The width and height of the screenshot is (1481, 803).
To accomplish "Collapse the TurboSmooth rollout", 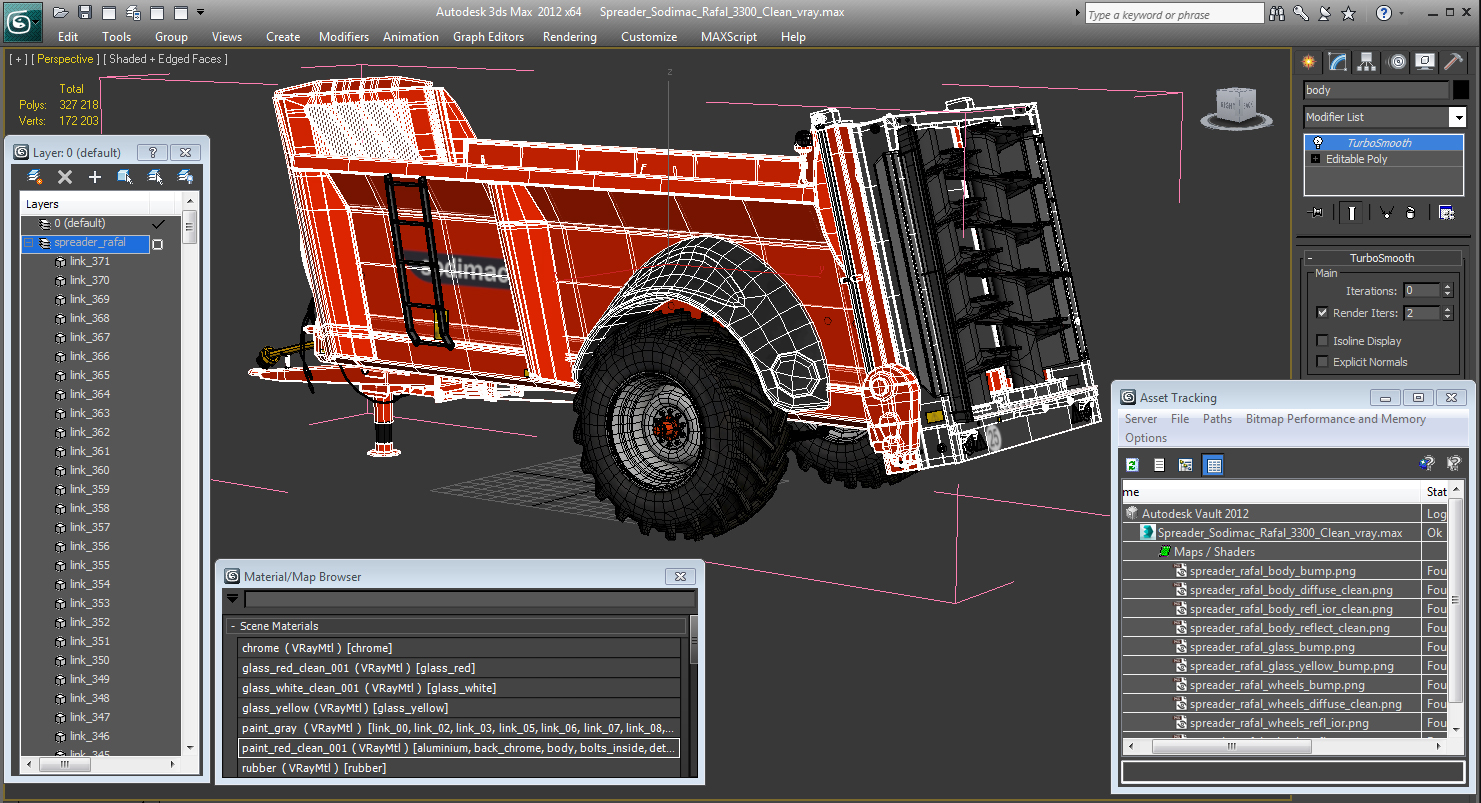I will [x=1310, y=258].
